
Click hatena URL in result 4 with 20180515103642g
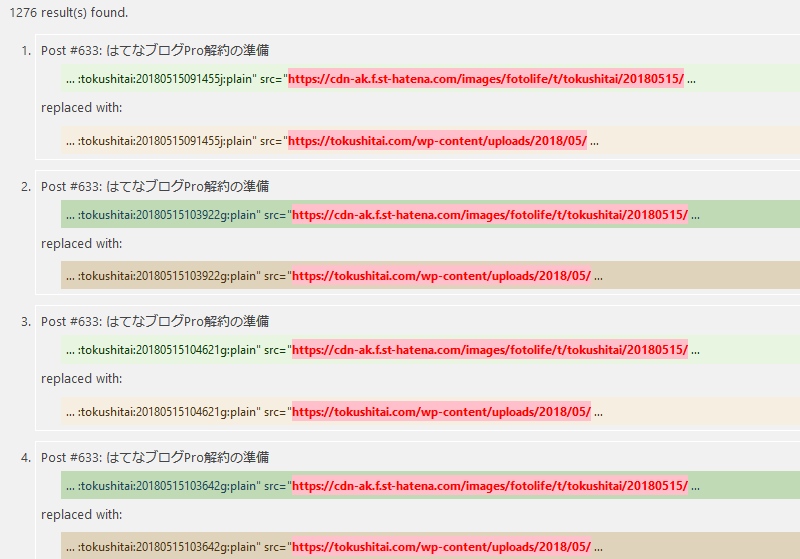(490, 486)
